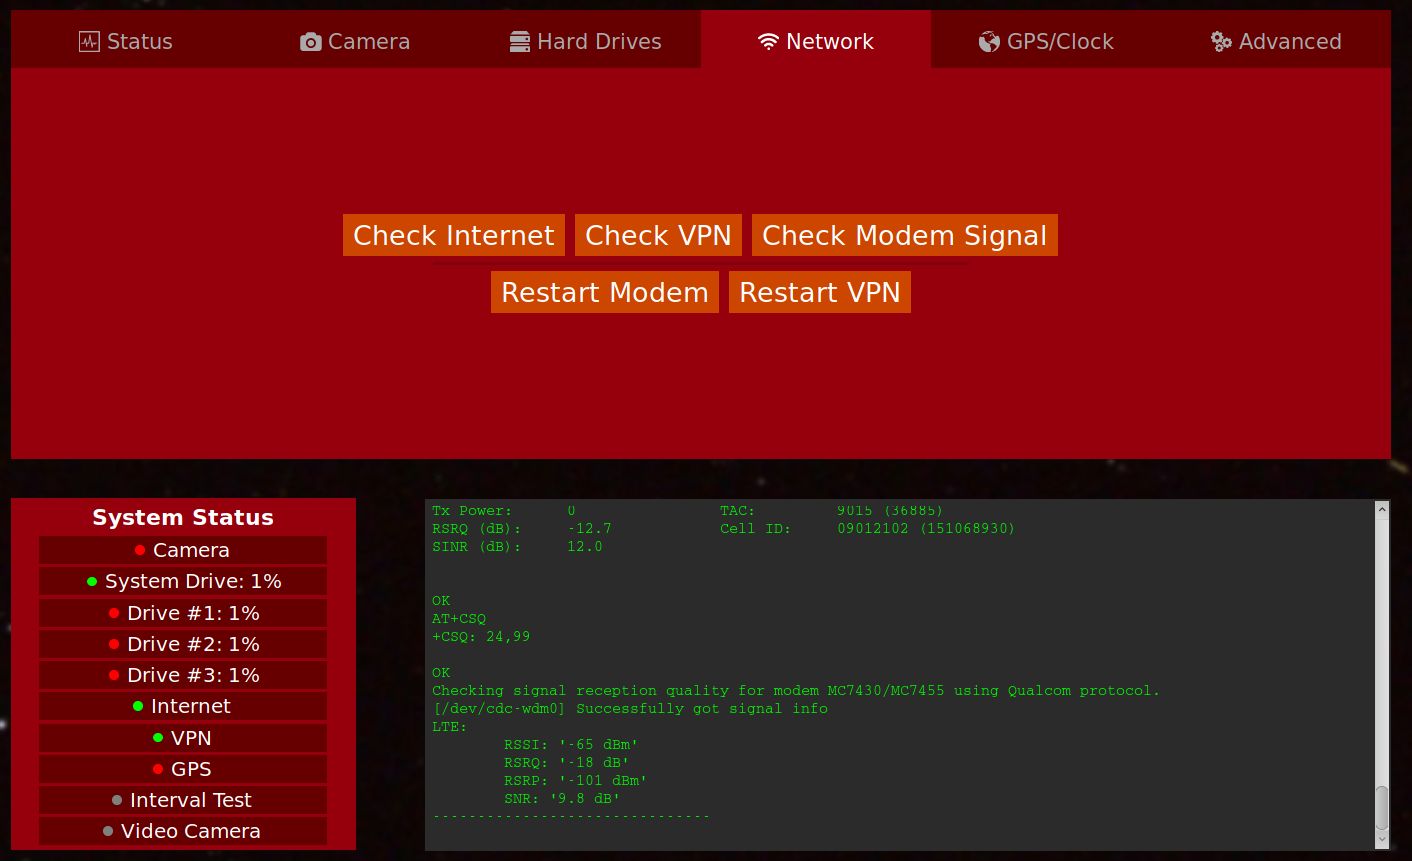Click the red indicator dot beside Camera

(x=140, y=551)
